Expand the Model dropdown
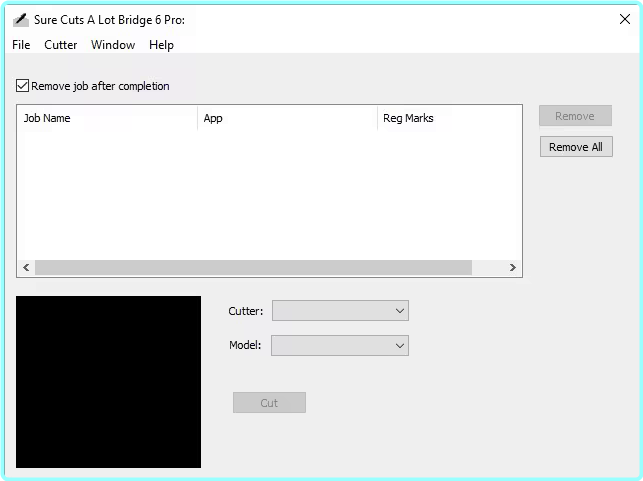 click(x=340, y=346)
